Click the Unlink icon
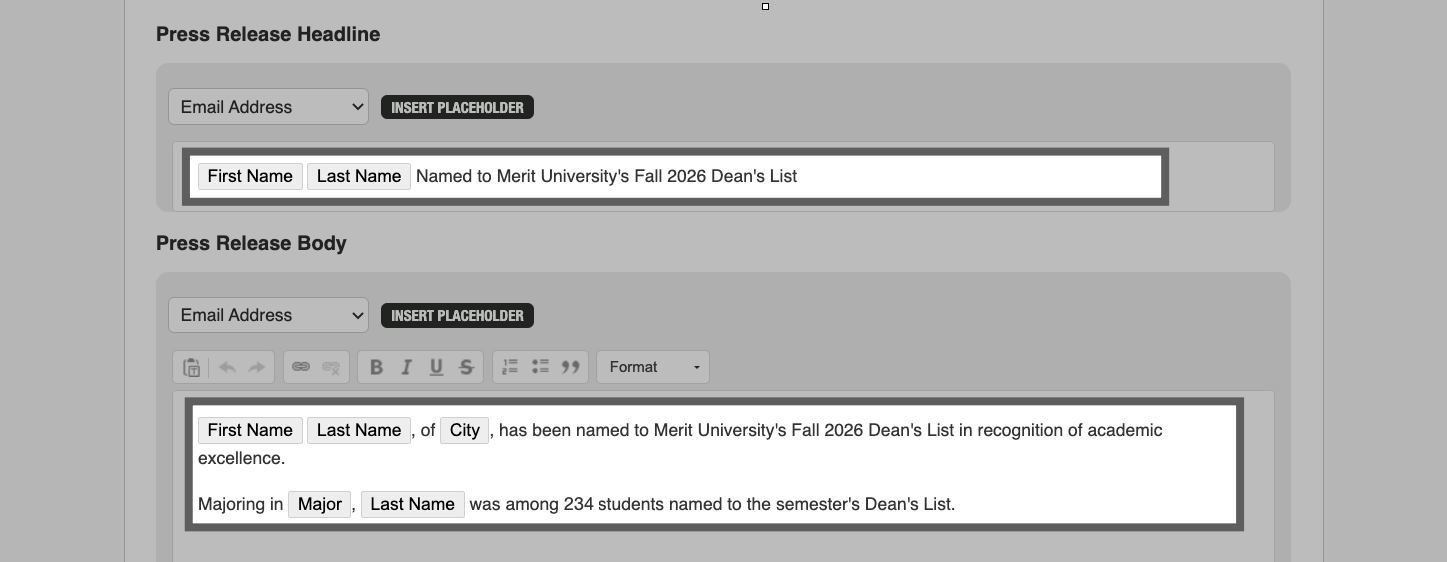This screenshot has height=562, width=1447. click(x=331, y=367)
